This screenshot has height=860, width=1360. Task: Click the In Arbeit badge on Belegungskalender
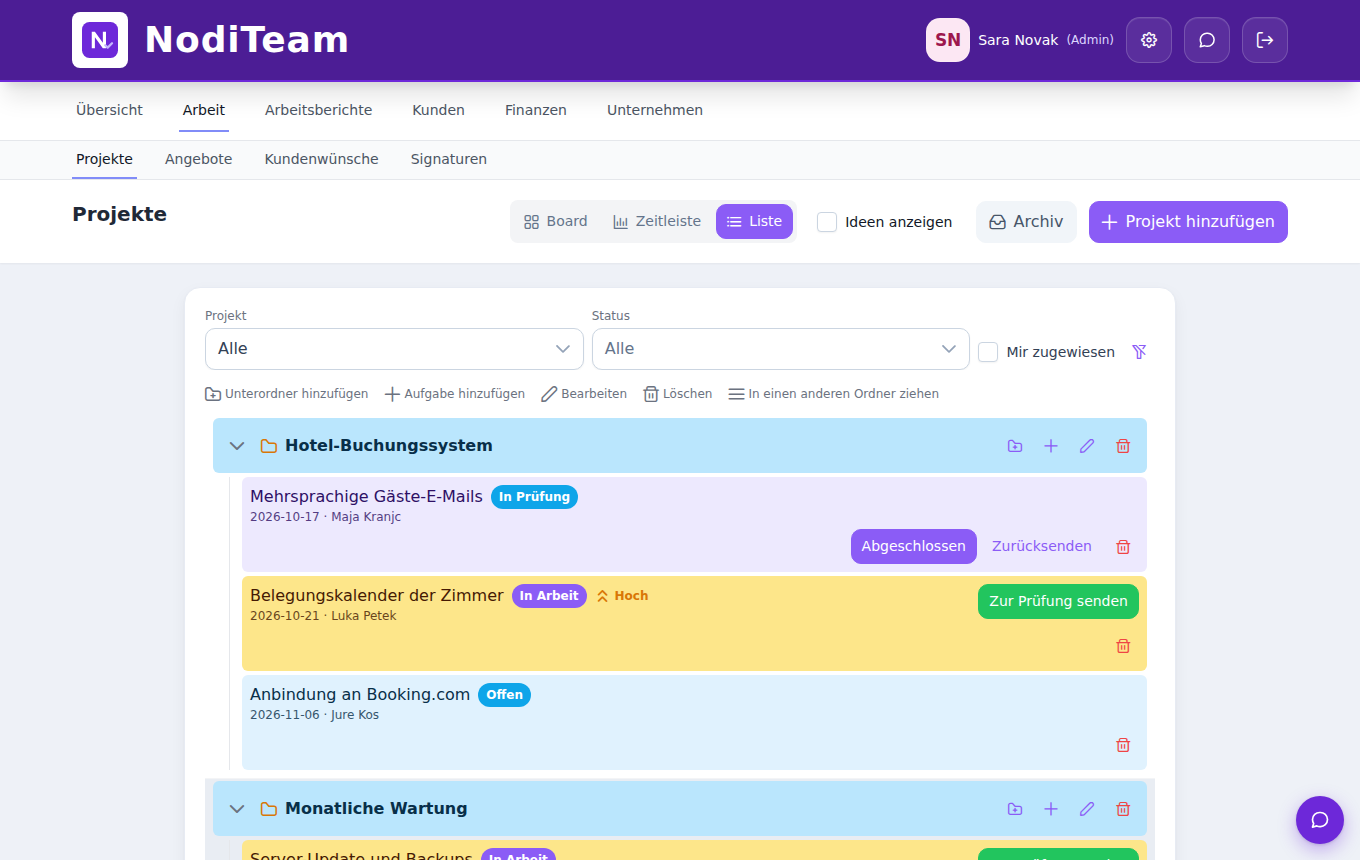tap(549, 596)
